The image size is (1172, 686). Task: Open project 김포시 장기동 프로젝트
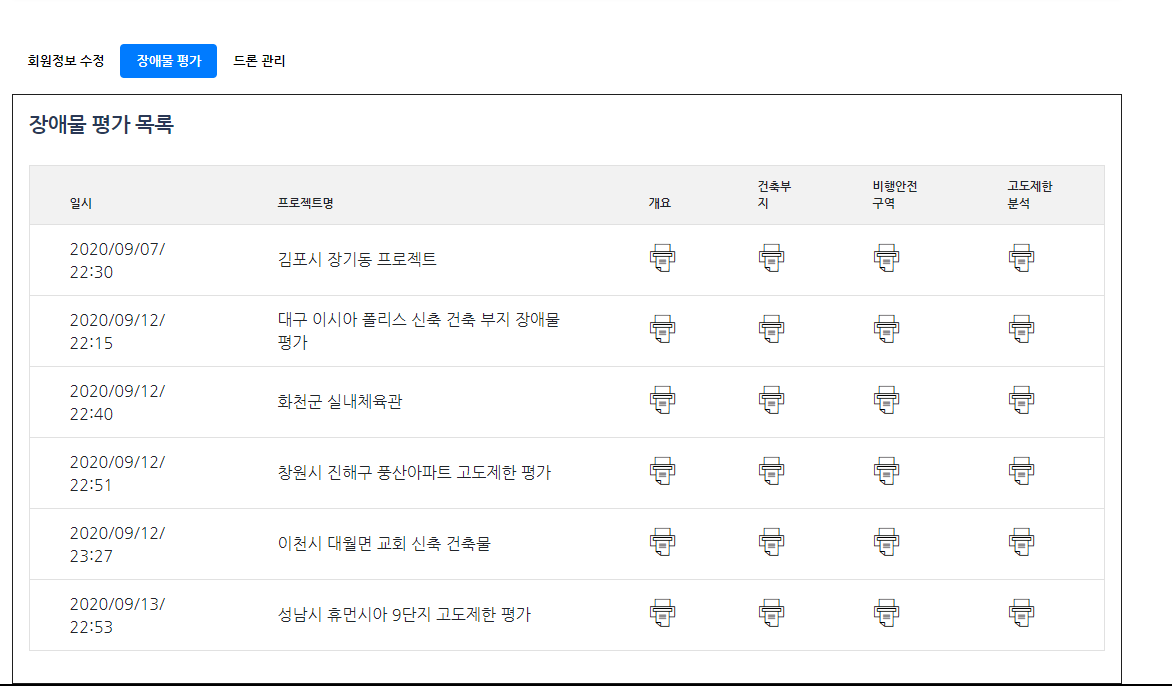[357, 259]
